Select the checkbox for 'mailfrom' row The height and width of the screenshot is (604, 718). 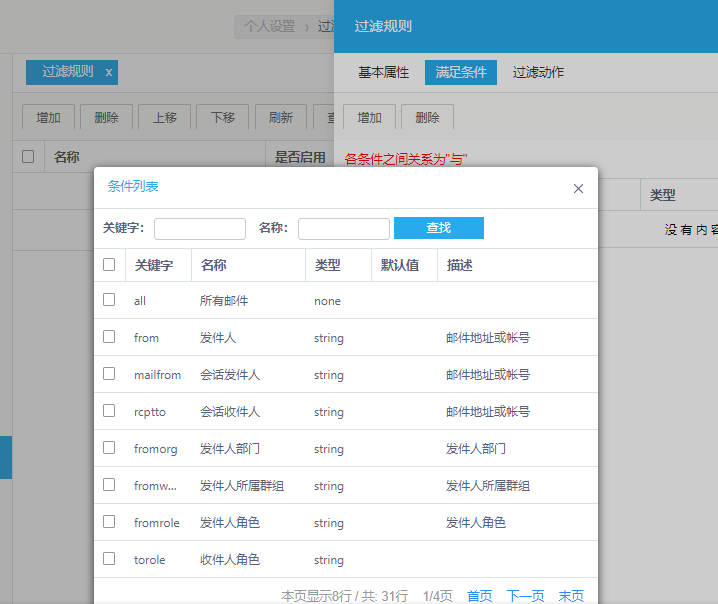pyautogui.click(x=109, y=374)
